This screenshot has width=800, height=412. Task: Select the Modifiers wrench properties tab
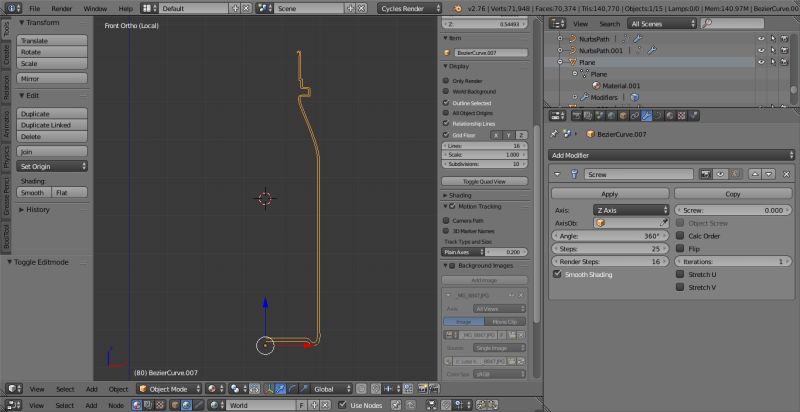[646, 116]
